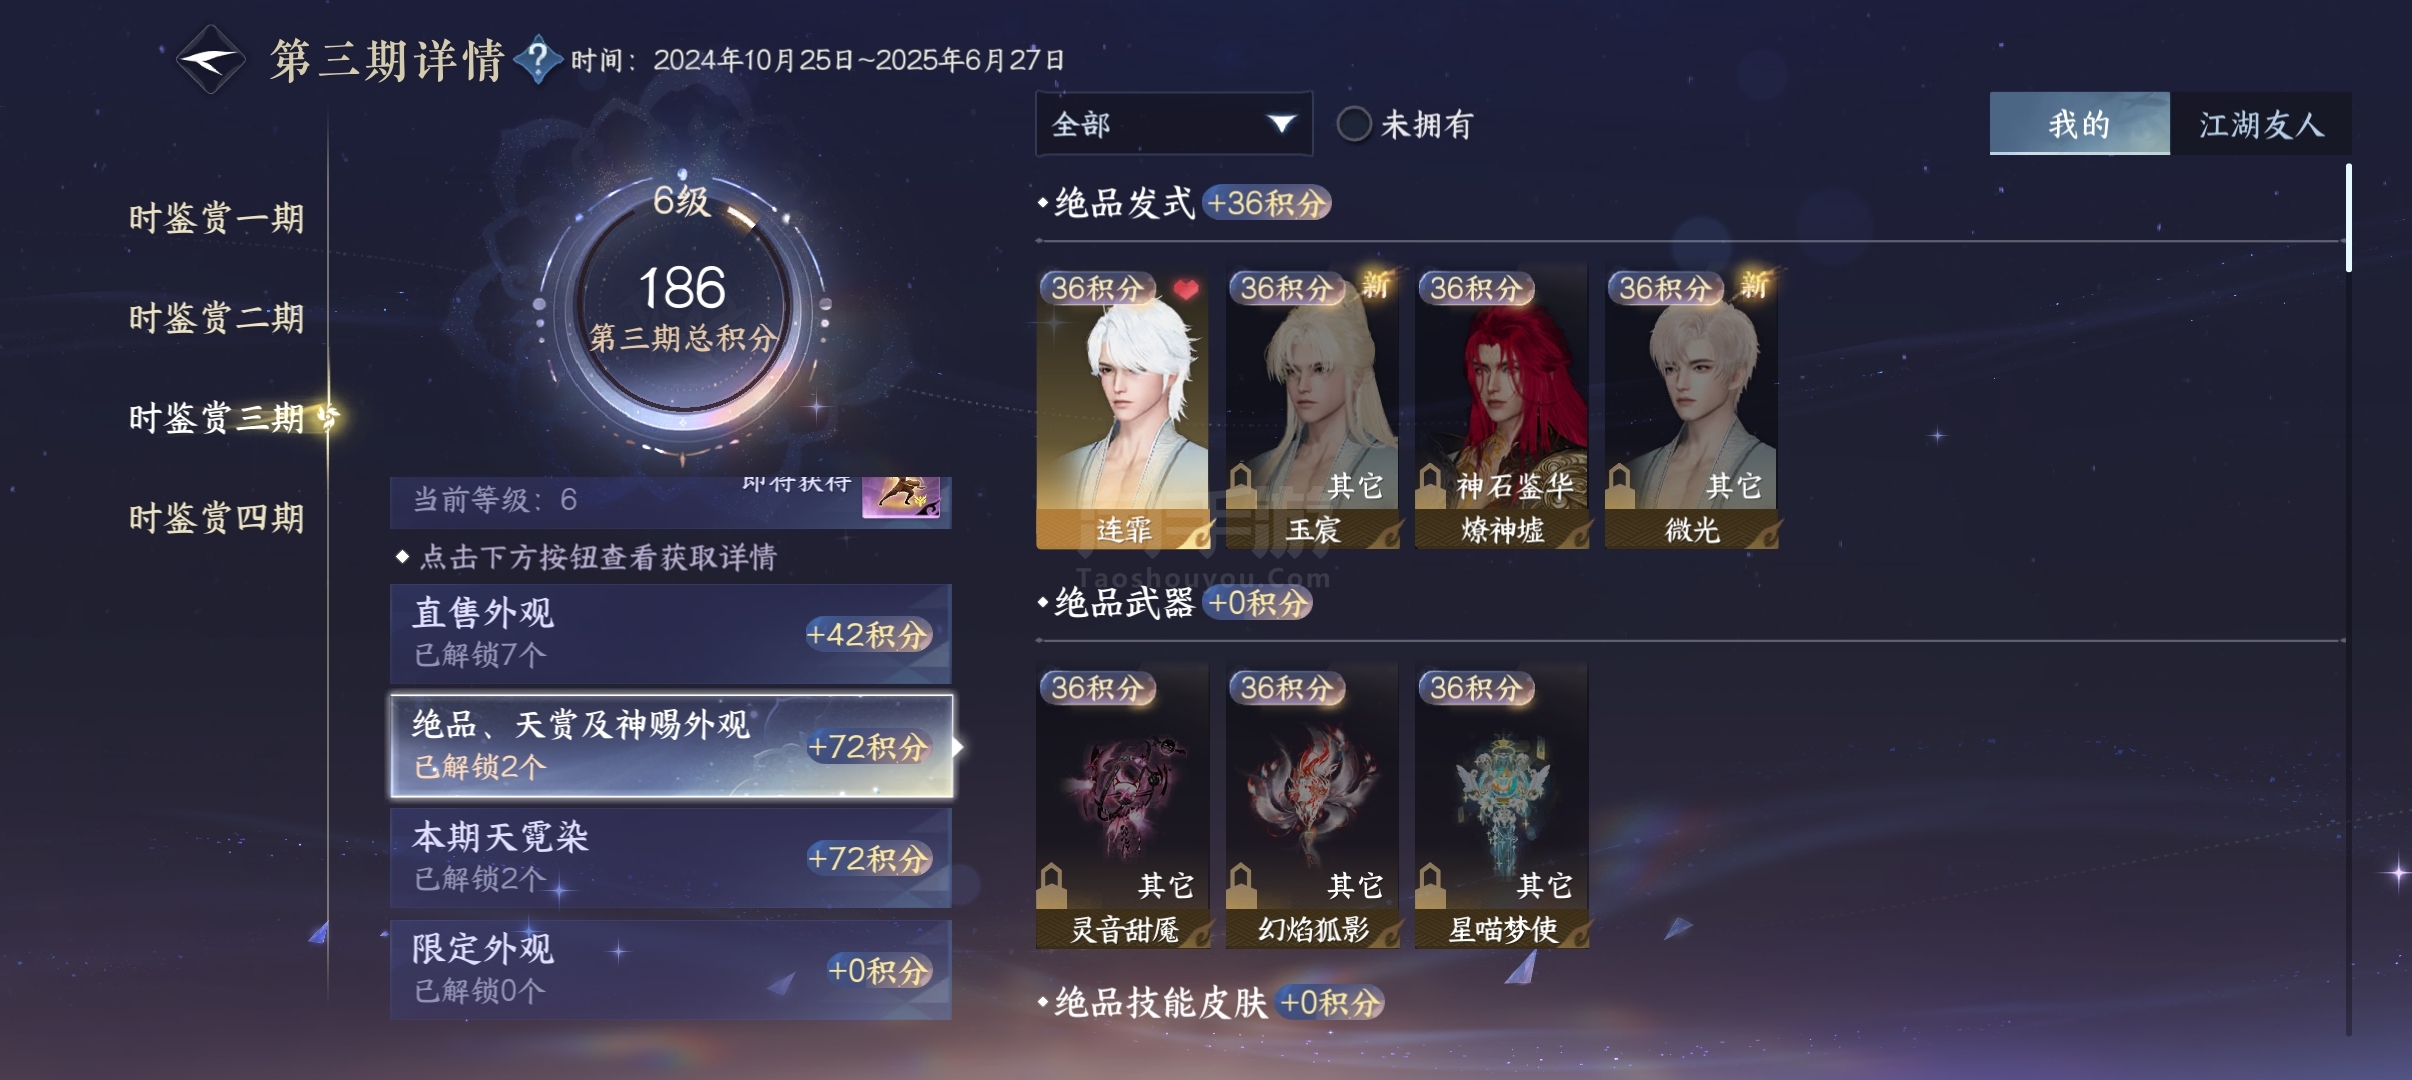The height and width of the screenshot is (1080, 2412).
Task: Click the back arrow icon
Action: (211, 60)
